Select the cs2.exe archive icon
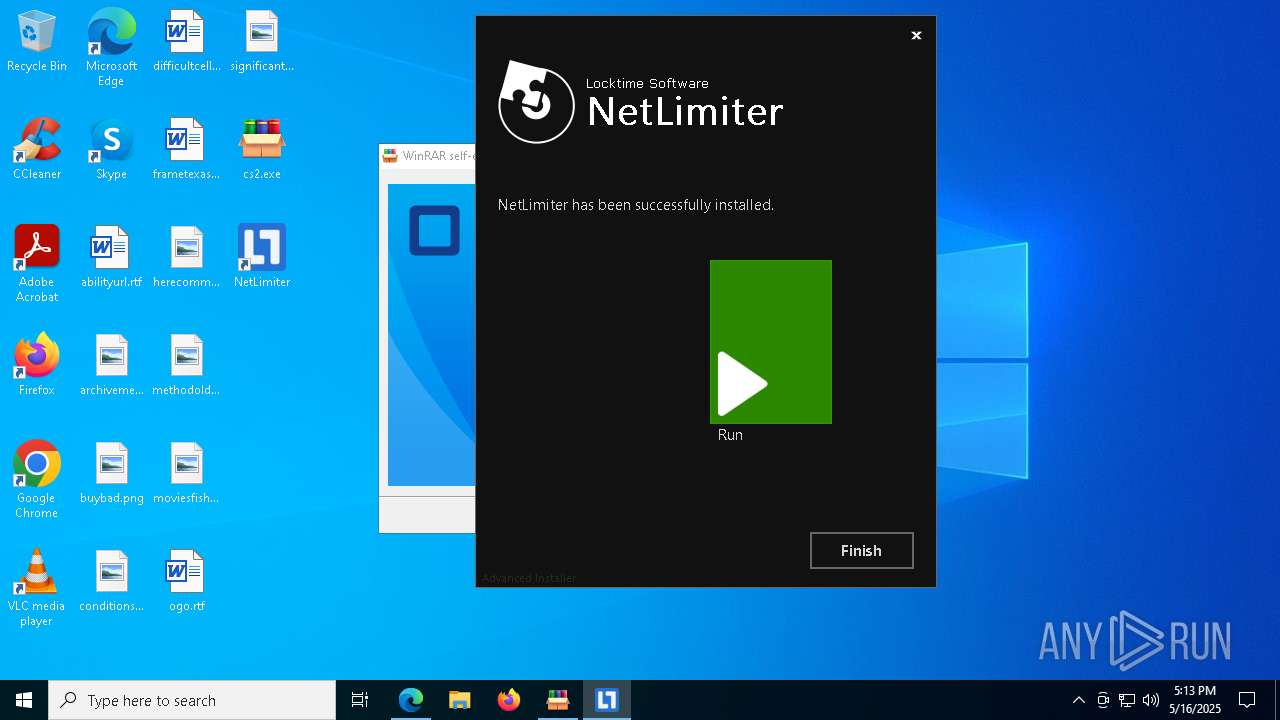Viewport: 1280px width, 720px height. click(262, 150)
